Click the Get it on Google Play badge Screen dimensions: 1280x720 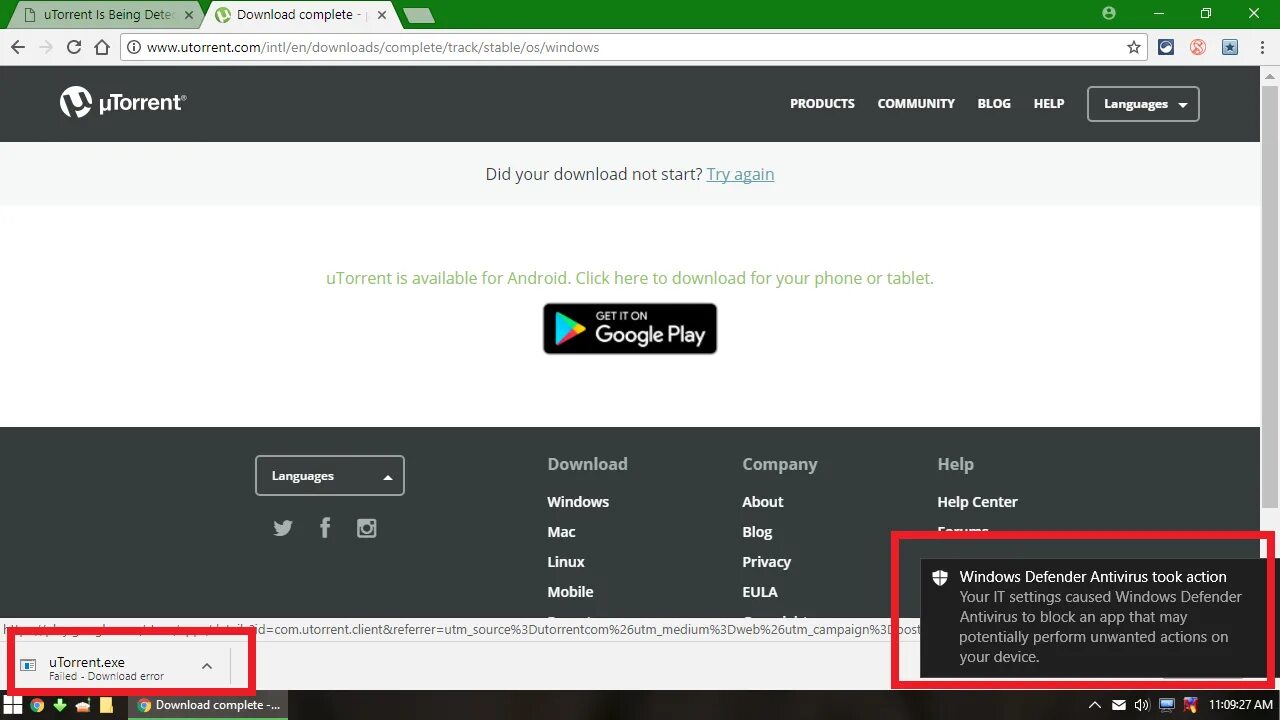630,328
